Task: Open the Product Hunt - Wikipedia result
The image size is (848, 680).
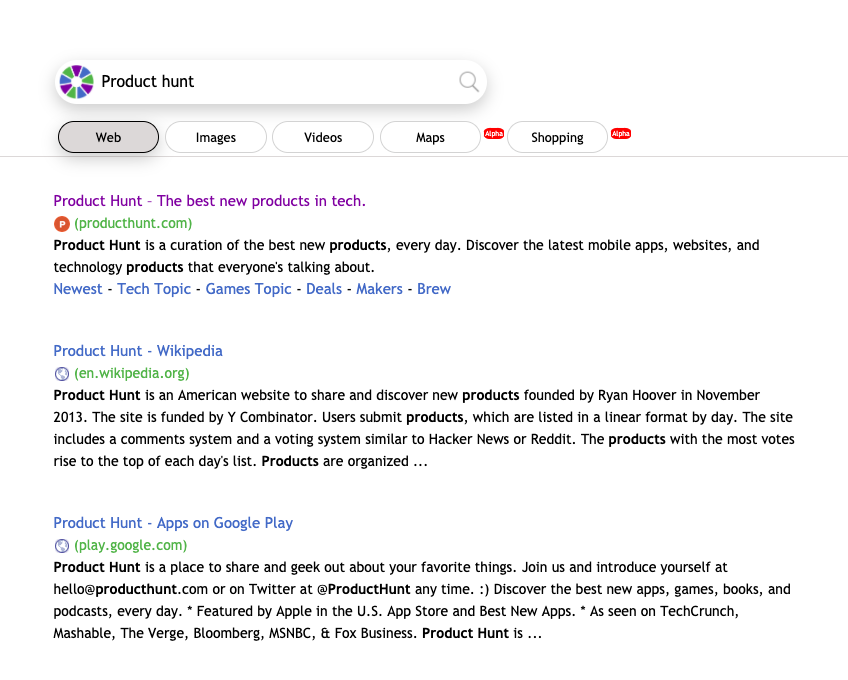Action: click(x=138, y=351)
